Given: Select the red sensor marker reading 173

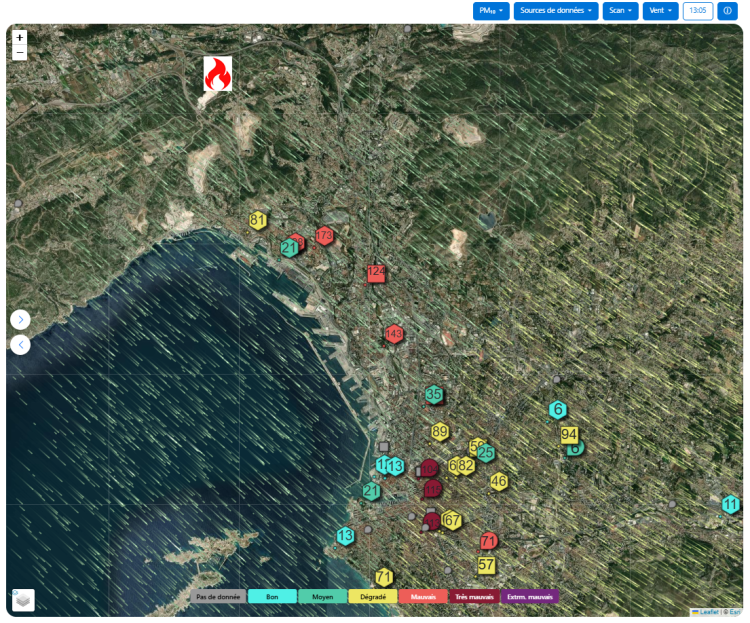Looking at the screenshot, I should pos(324,235).
